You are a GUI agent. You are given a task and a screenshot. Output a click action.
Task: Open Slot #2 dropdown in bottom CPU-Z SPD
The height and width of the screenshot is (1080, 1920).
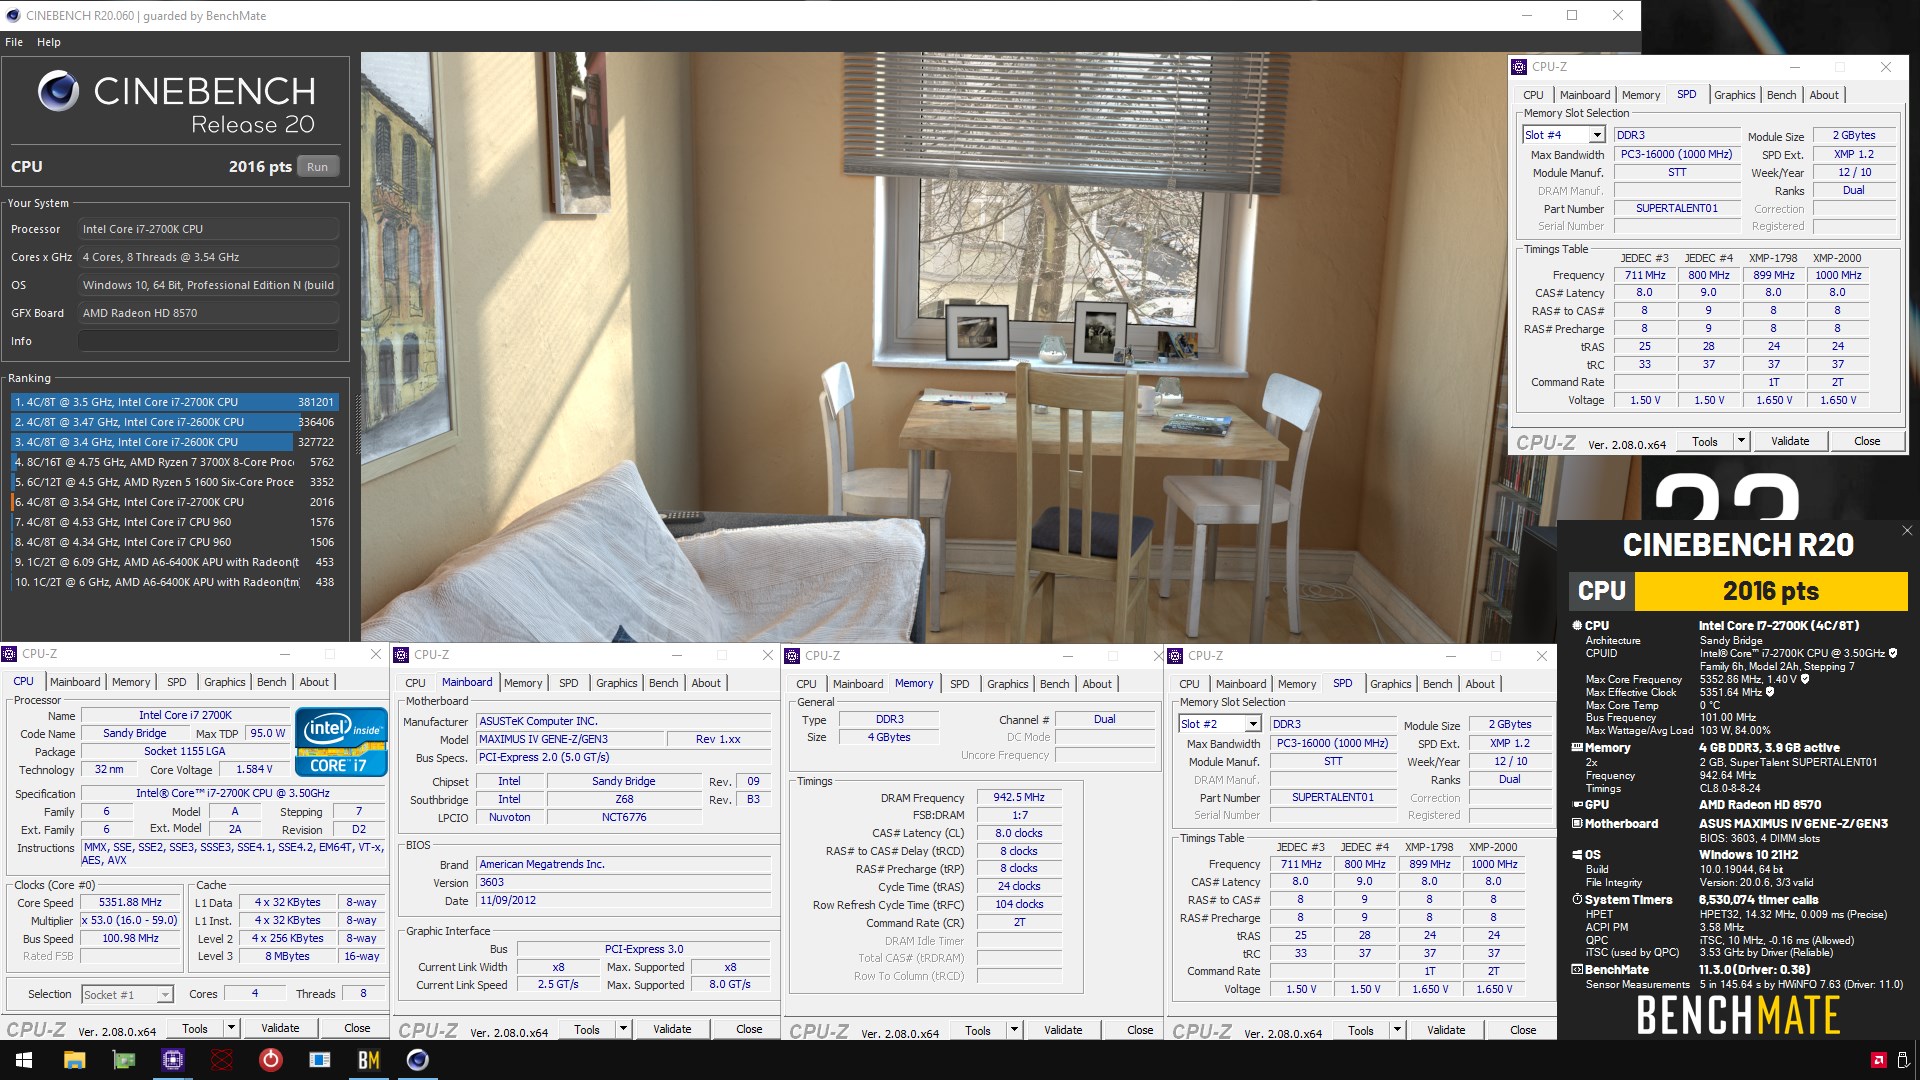[x=1253, y=724]
